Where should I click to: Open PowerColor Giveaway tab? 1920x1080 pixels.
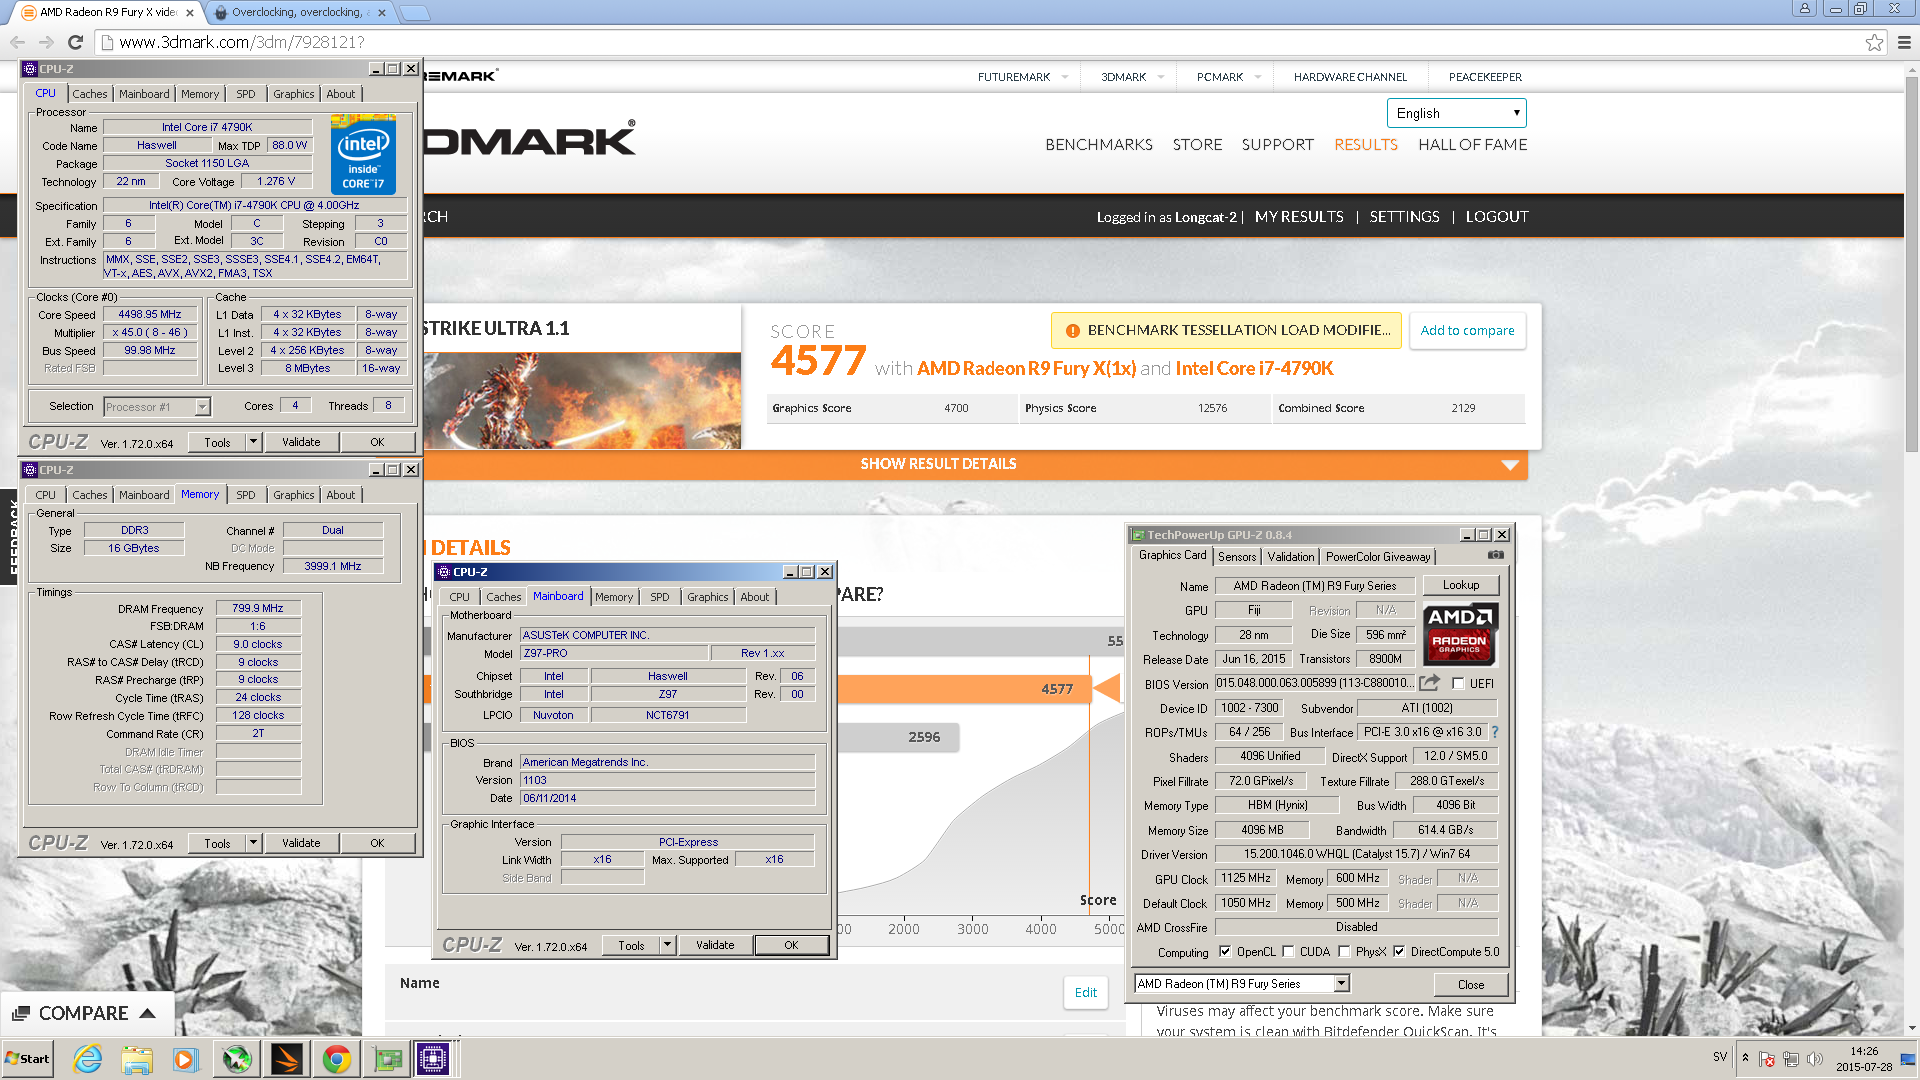pyautogui.click(x=1378, y=557)
